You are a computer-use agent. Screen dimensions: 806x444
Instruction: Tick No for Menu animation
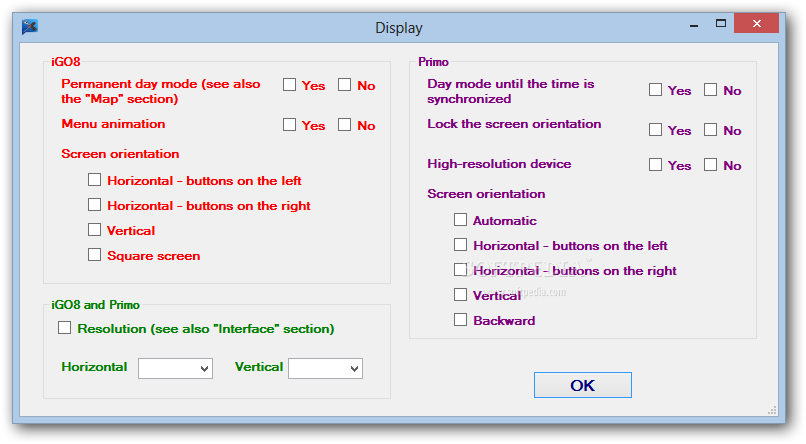coord(344,125)
